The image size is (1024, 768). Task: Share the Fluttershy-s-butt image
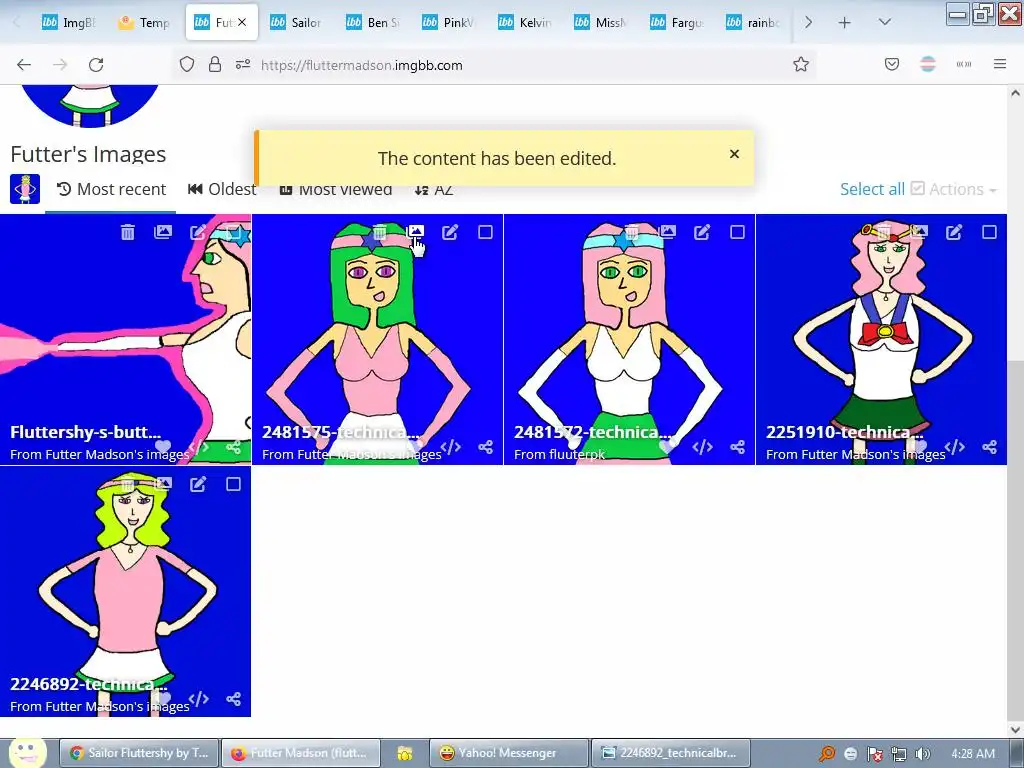pos(233,447)
